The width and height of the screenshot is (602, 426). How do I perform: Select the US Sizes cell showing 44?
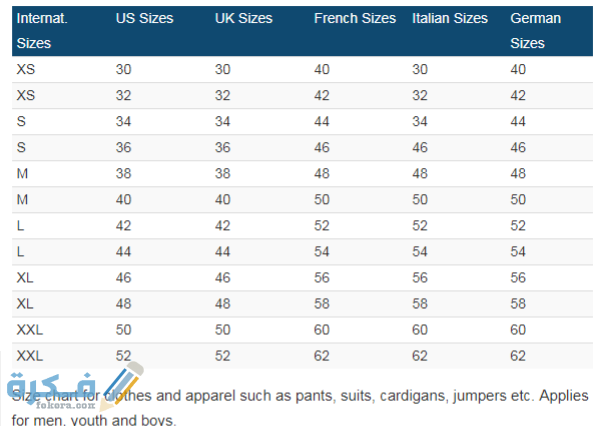pos(125,251)
